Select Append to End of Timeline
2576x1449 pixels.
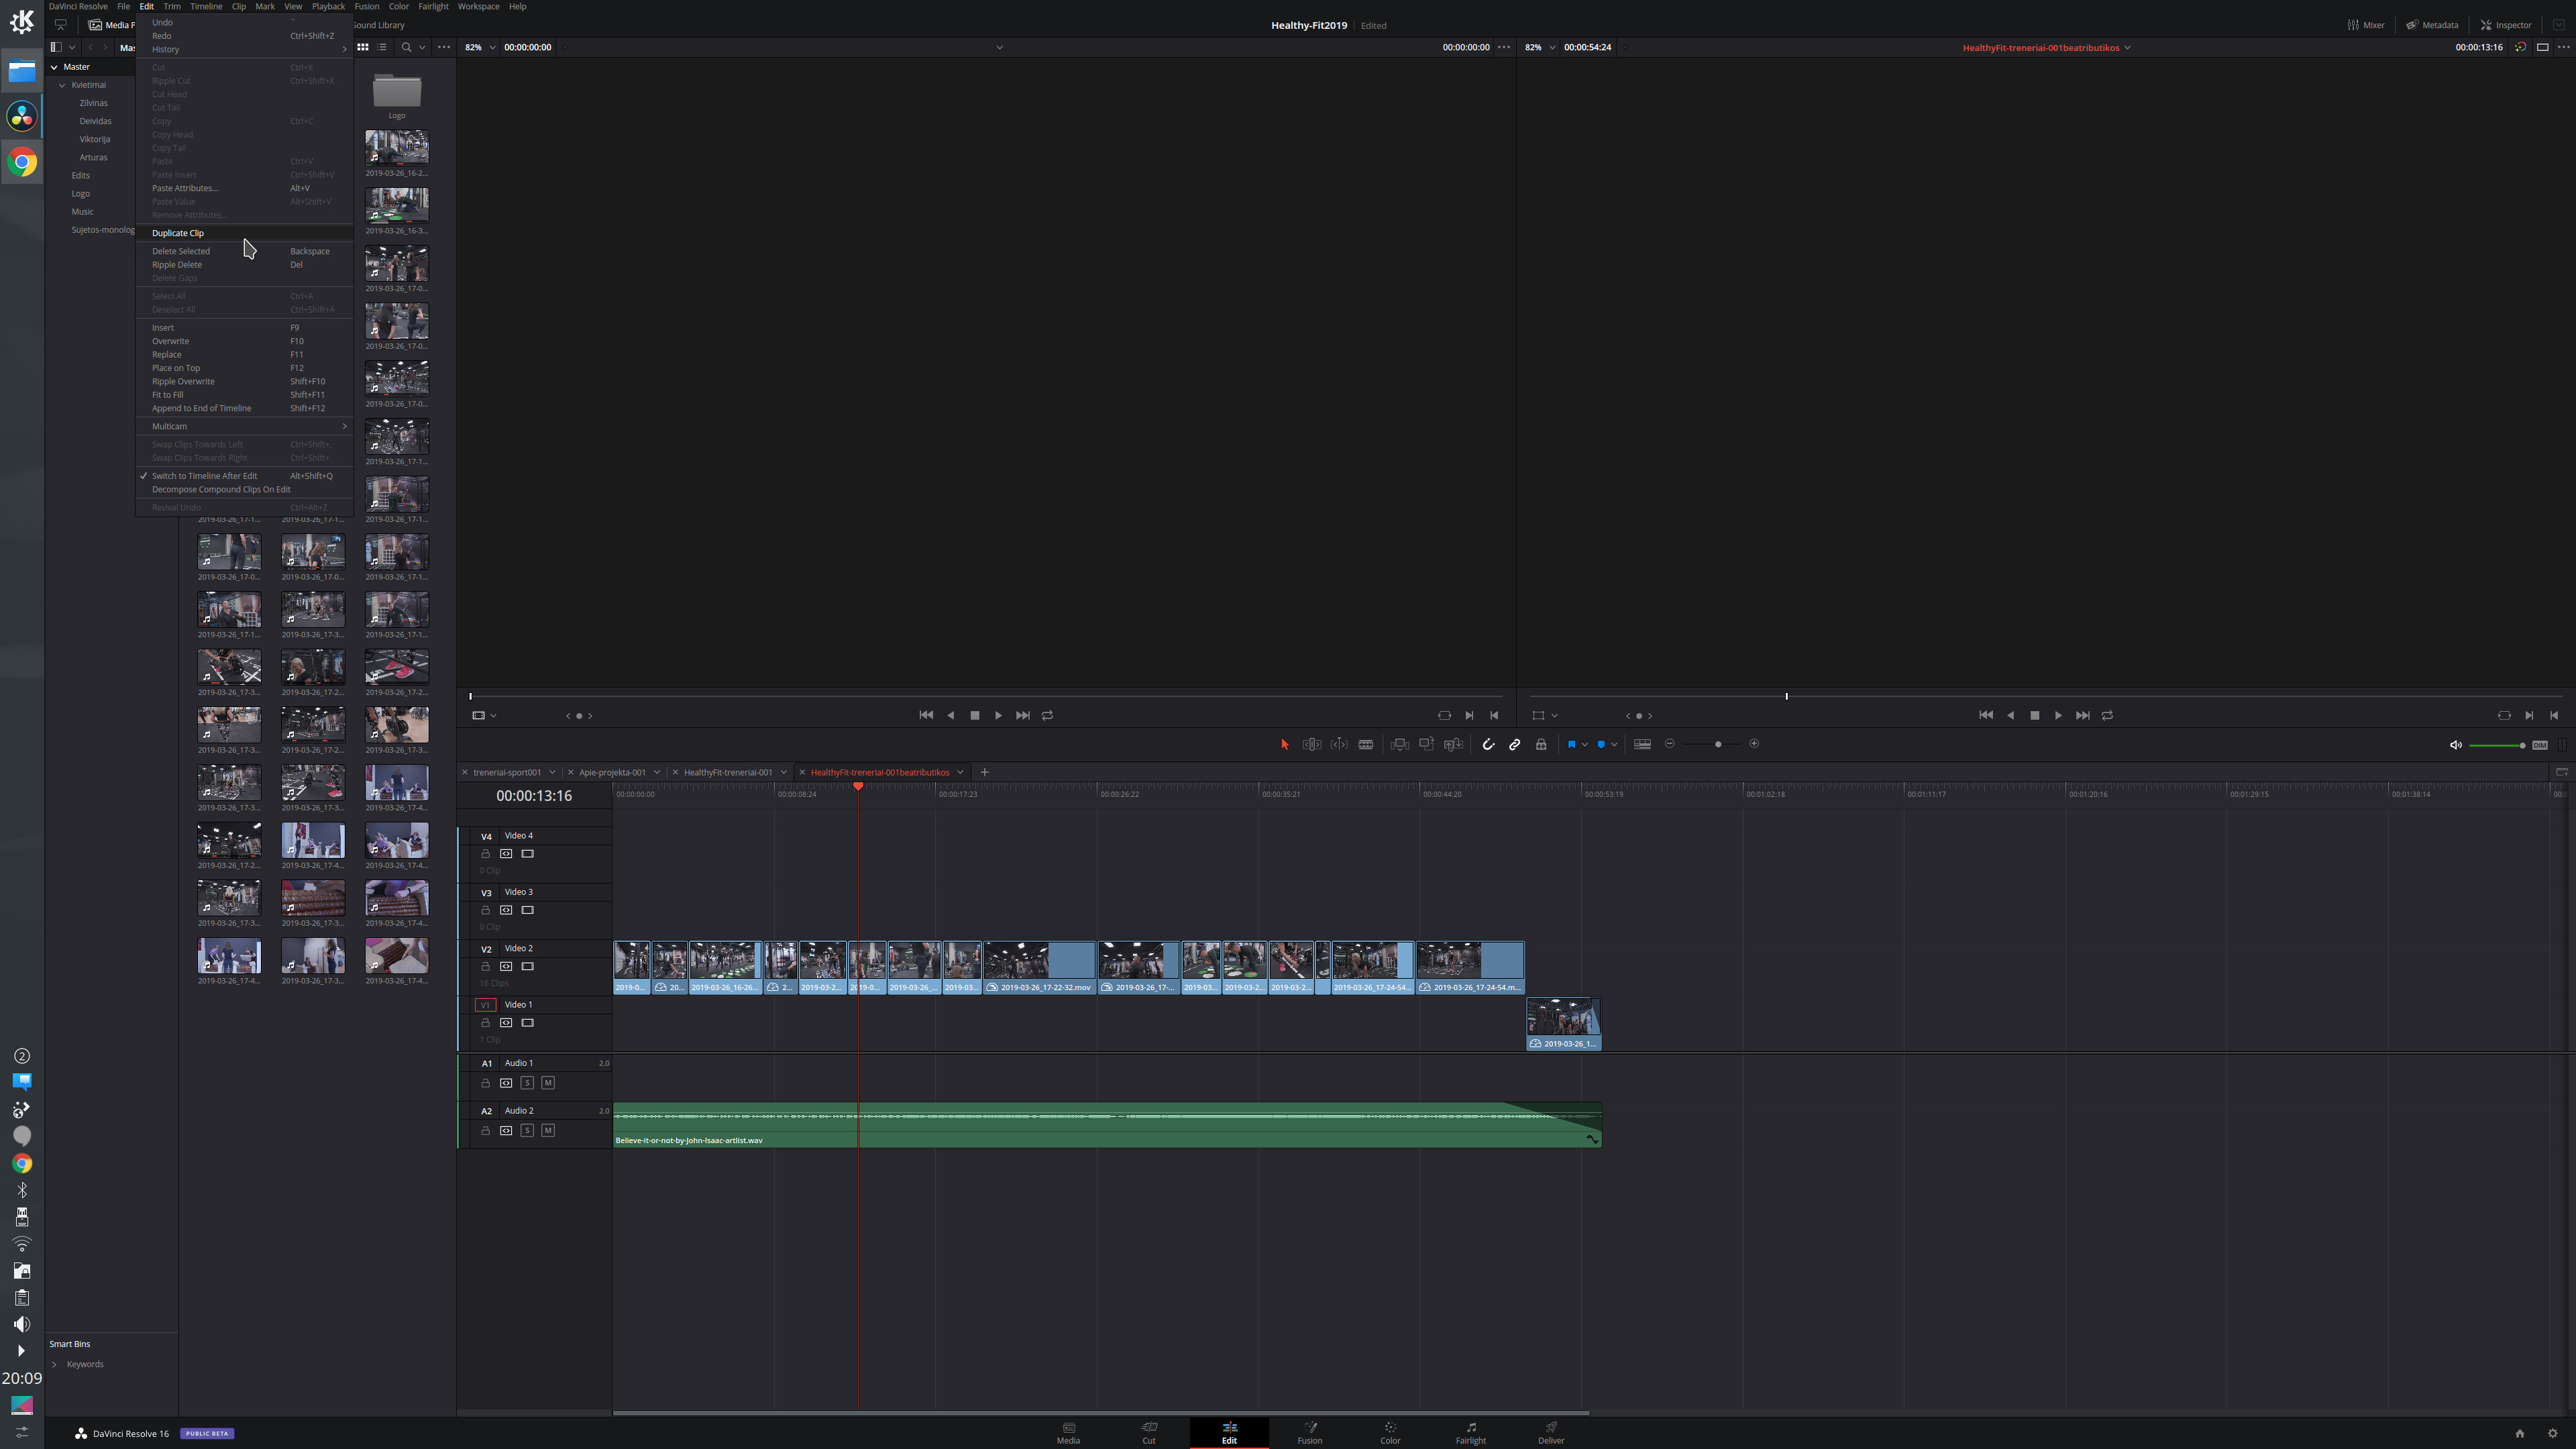(245, 408)
